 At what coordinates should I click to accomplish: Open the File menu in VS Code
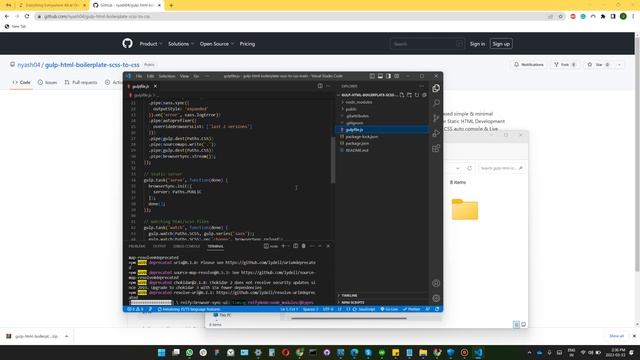coord(139,76)
